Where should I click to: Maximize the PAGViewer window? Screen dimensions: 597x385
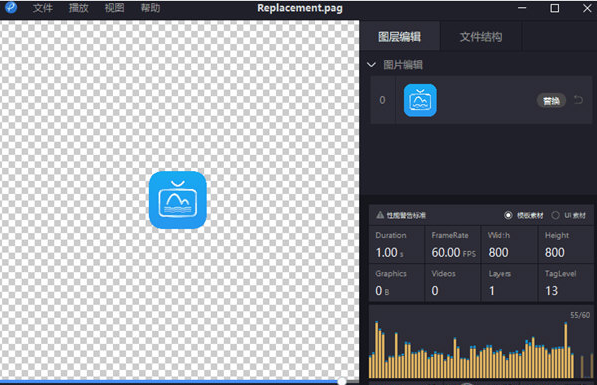tap(555, 8)
